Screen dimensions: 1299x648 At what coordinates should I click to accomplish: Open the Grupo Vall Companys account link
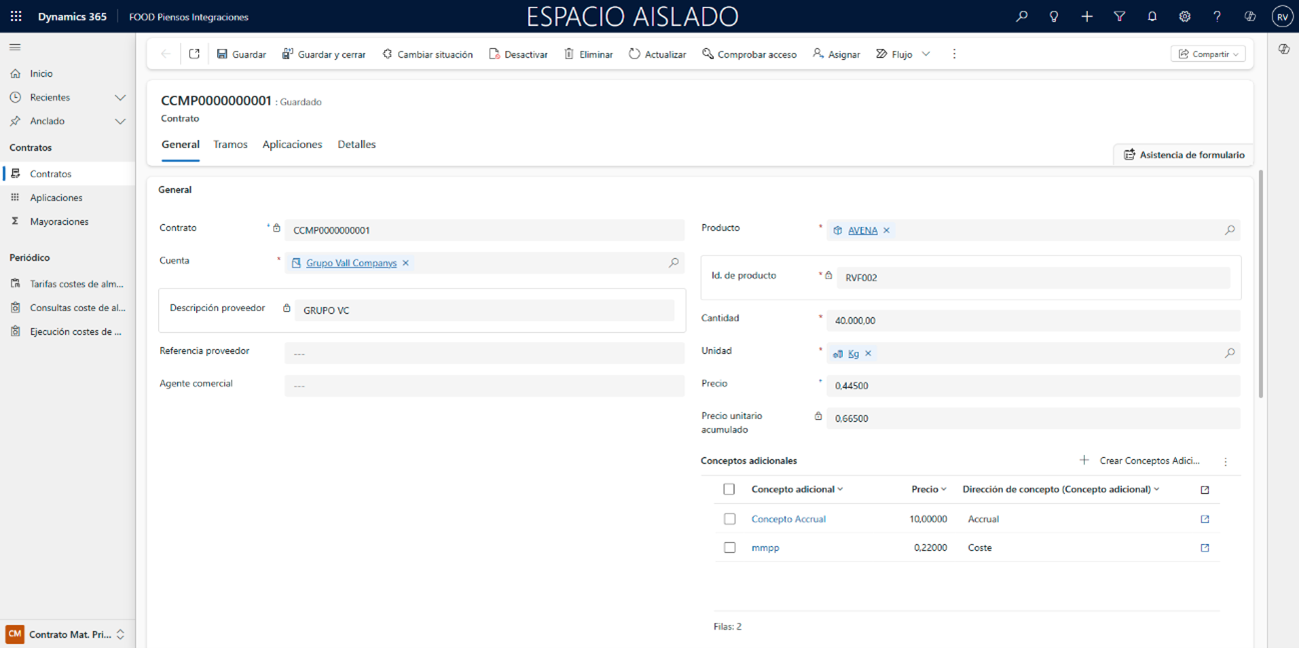[x=351, y=263]
